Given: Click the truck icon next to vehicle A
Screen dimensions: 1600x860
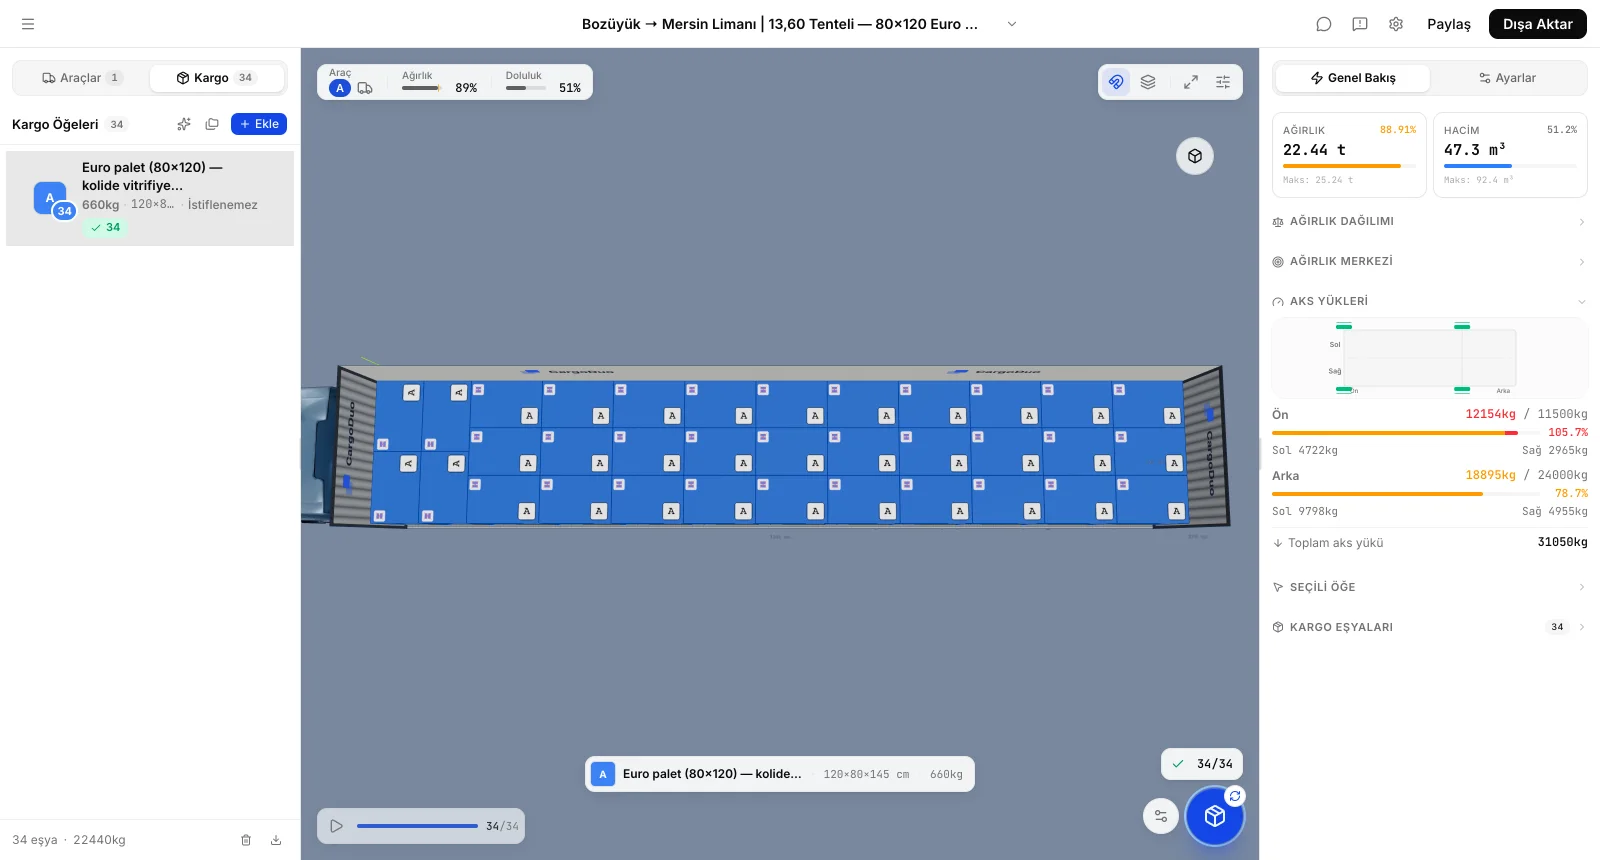Looking at the screenshot, I should [x=365, y=88].
